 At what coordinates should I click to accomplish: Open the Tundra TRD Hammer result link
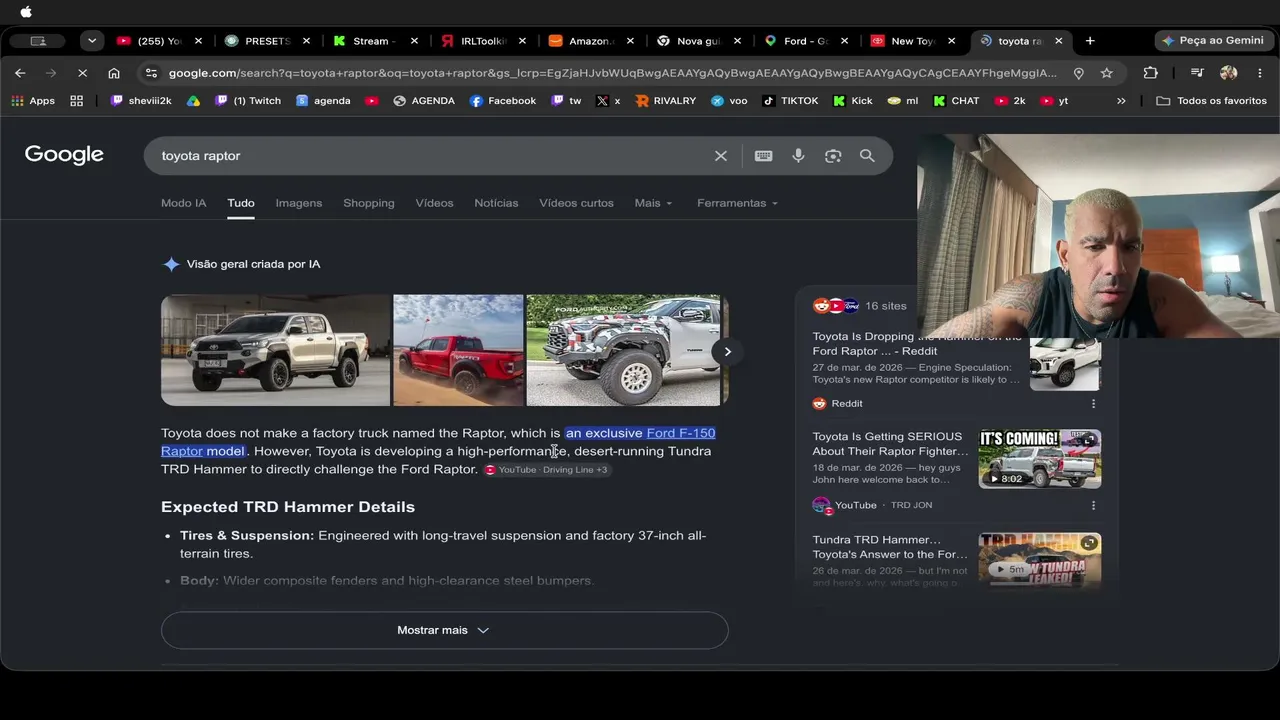pyautogui.click(x=890, y=547)
